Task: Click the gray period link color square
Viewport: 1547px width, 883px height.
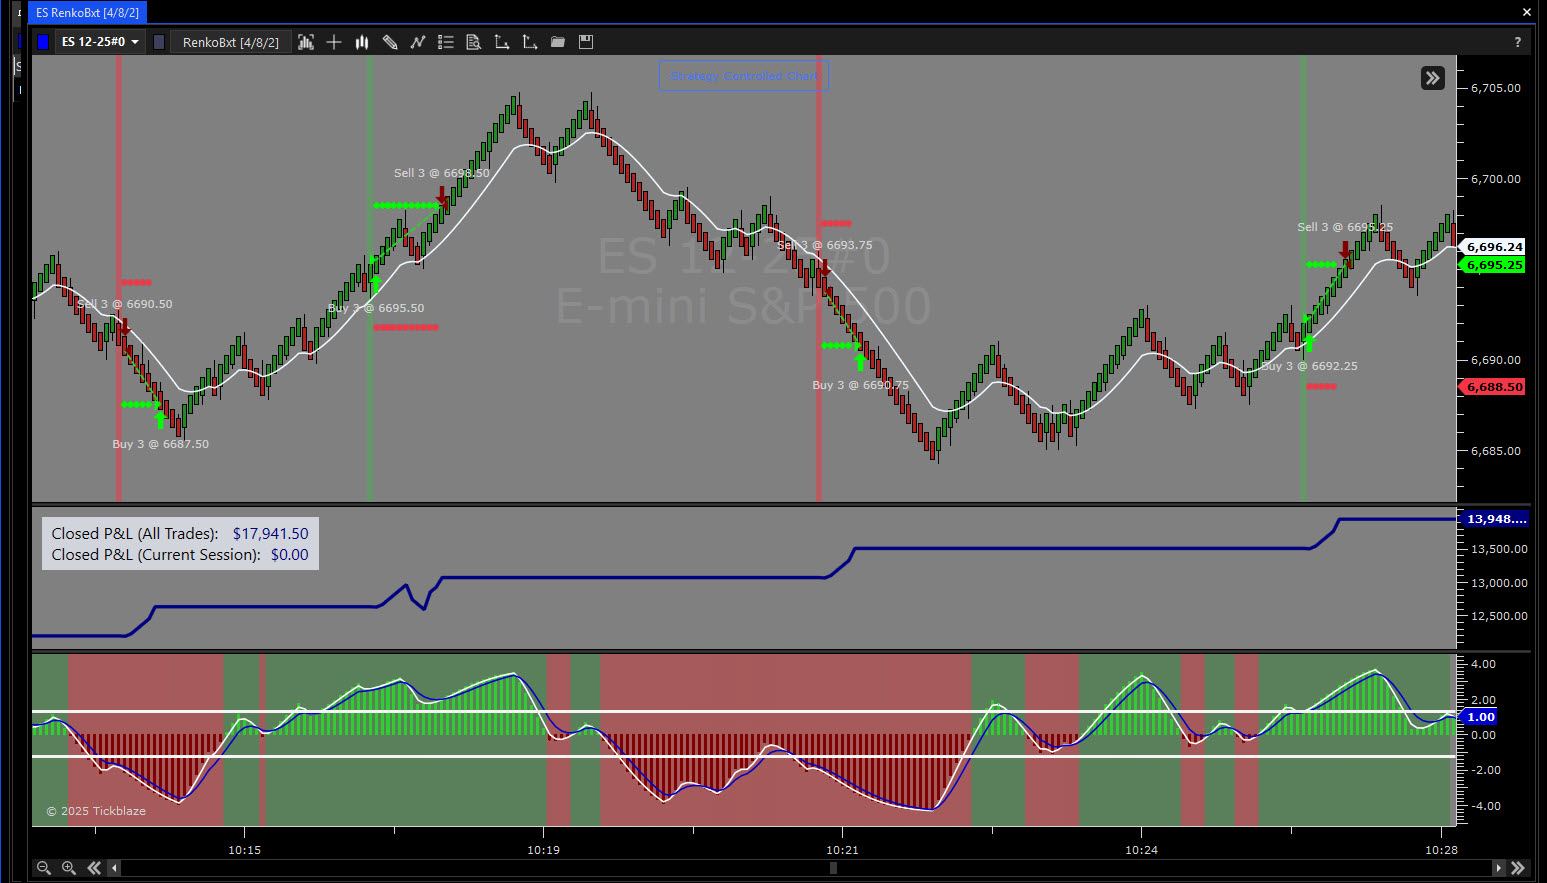Action: click(159, 42)
